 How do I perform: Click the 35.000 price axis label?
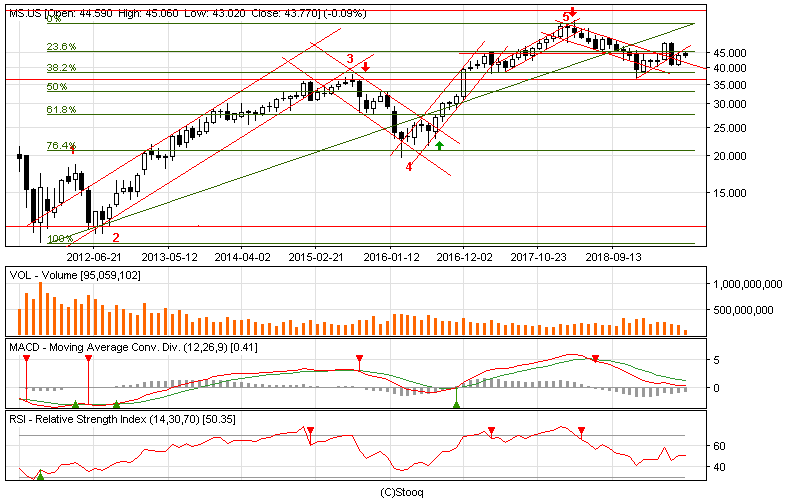[x=730, y=85]
